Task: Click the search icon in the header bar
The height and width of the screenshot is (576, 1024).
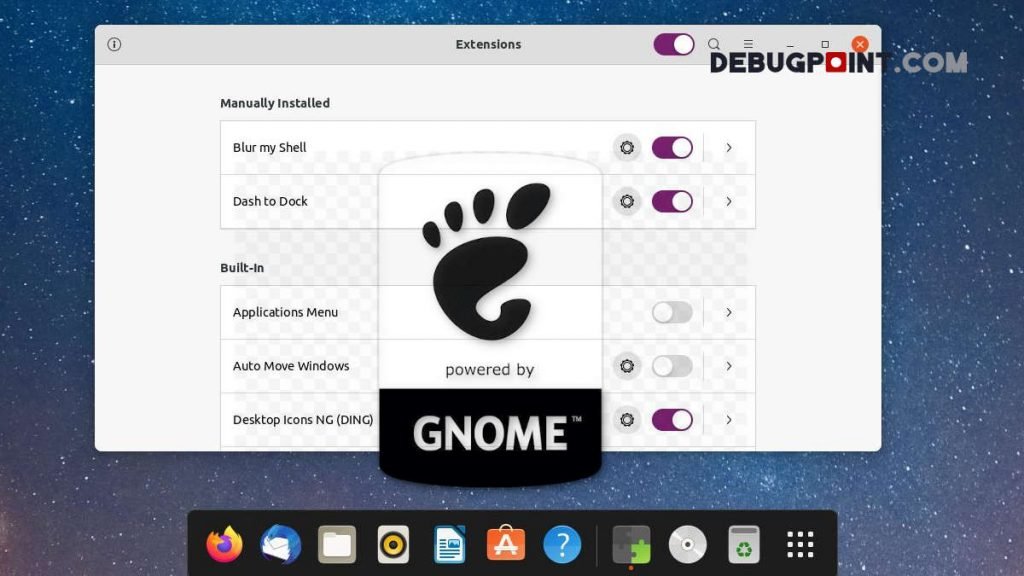Action: pos(714,44)
